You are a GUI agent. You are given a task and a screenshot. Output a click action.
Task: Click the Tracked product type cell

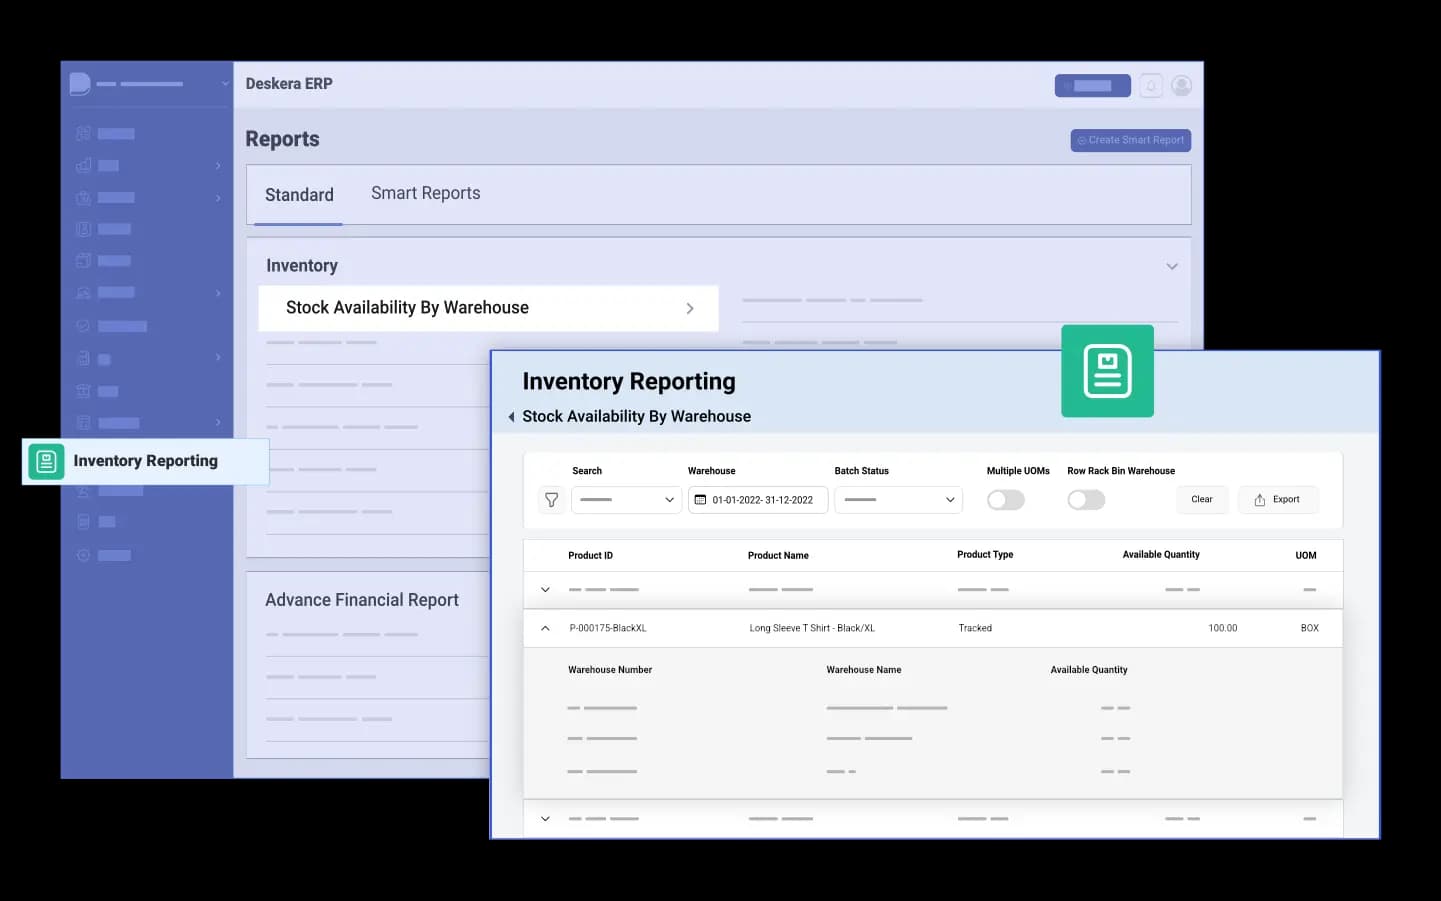click(975, 629)
